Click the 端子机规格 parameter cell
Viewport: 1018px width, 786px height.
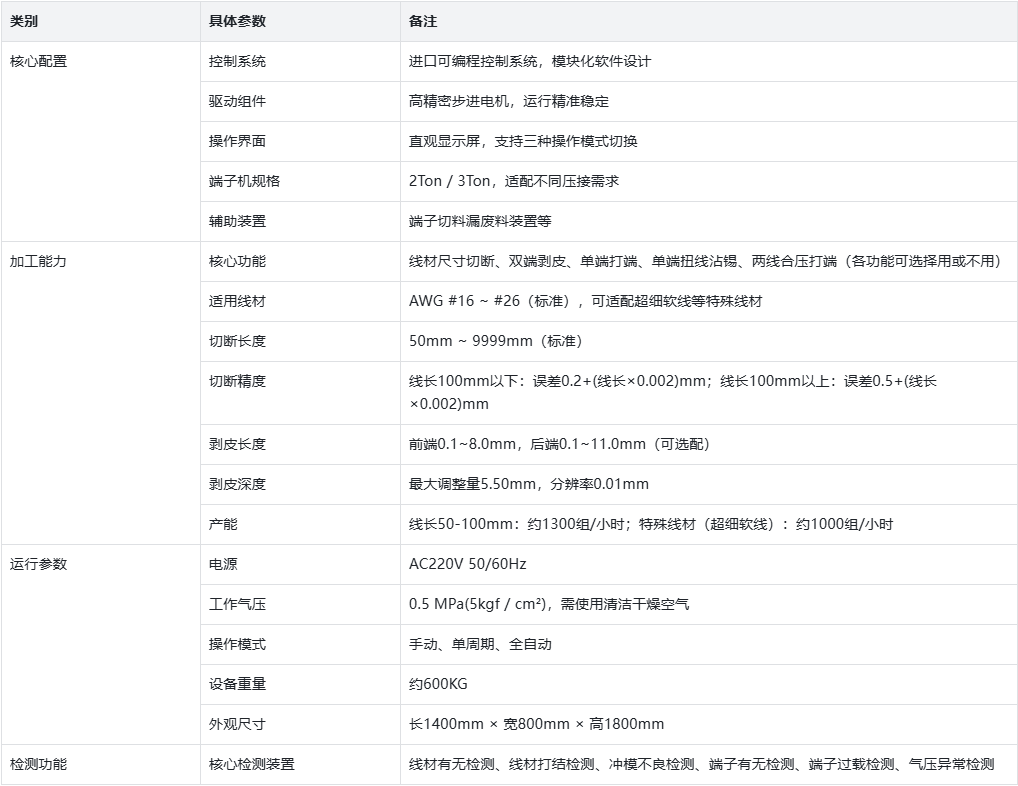tap(244, 181)
